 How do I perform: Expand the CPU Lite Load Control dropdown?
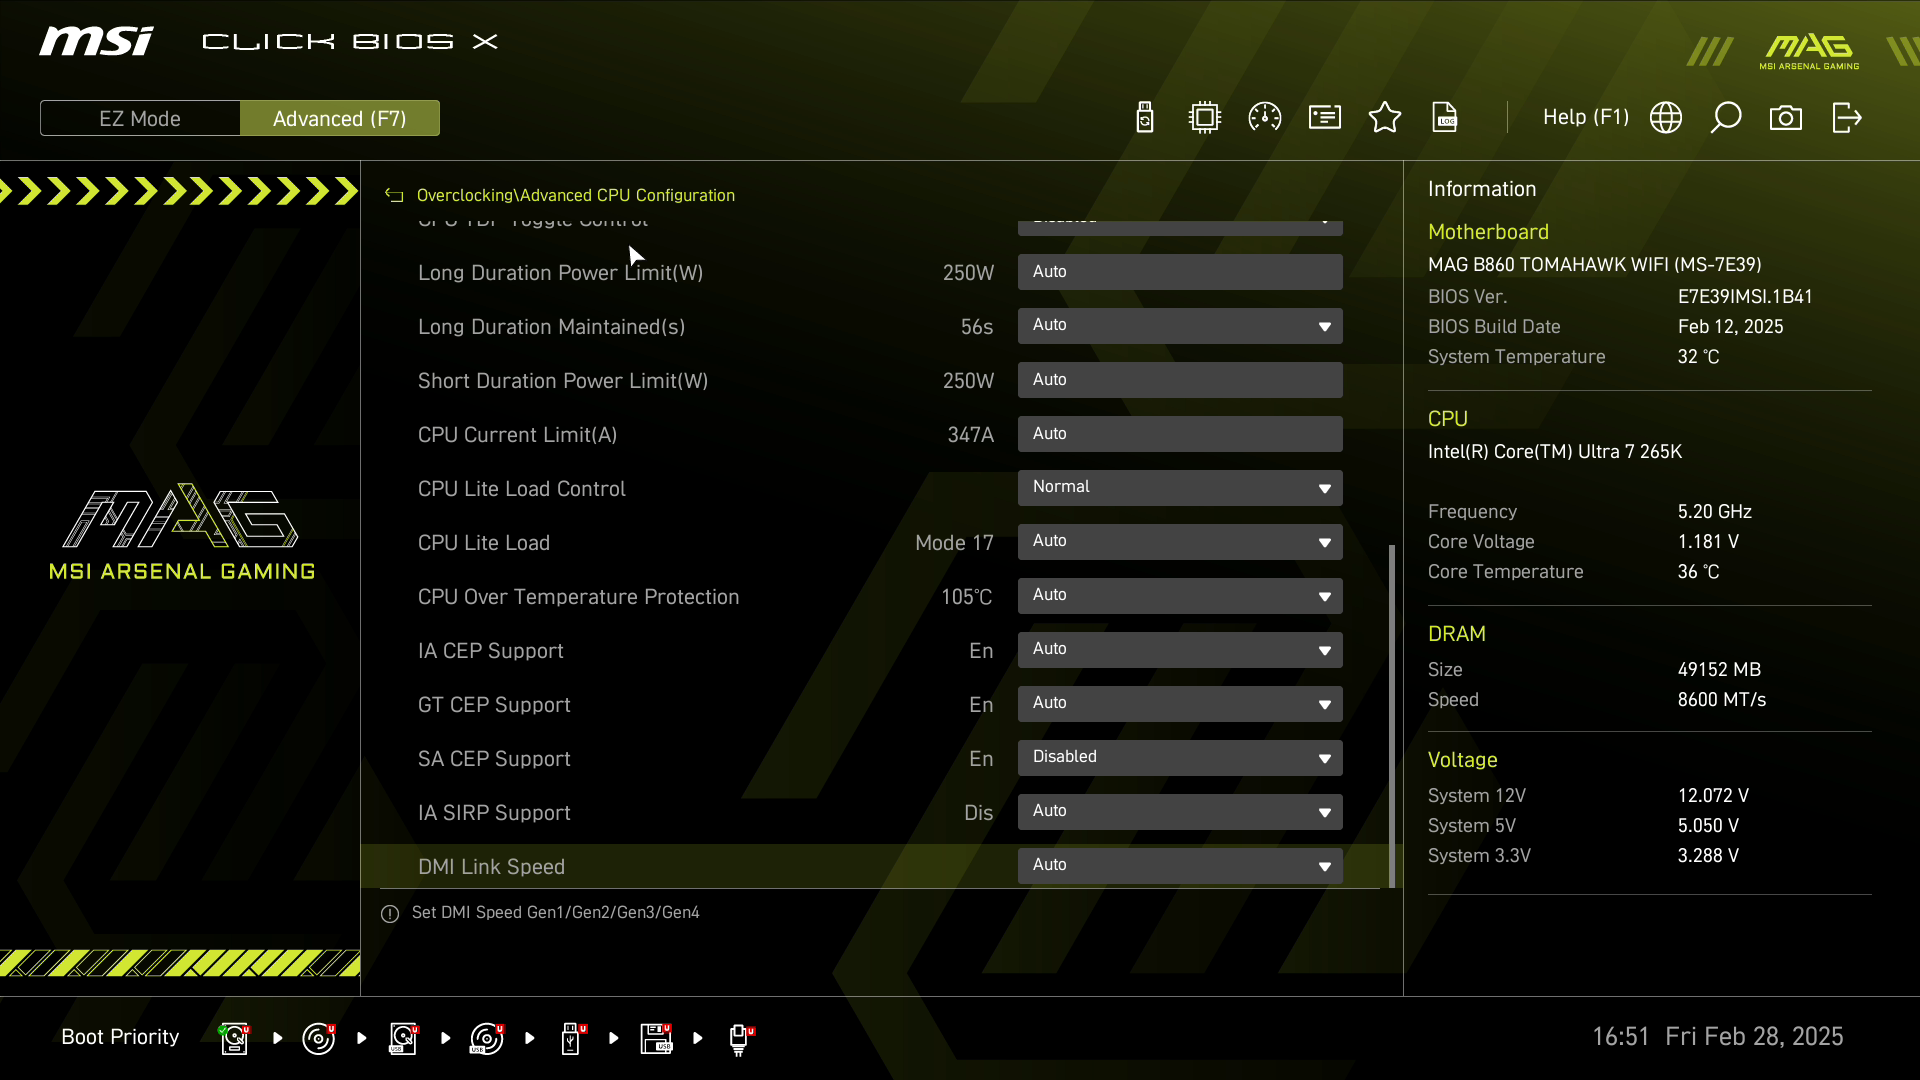1180,488
